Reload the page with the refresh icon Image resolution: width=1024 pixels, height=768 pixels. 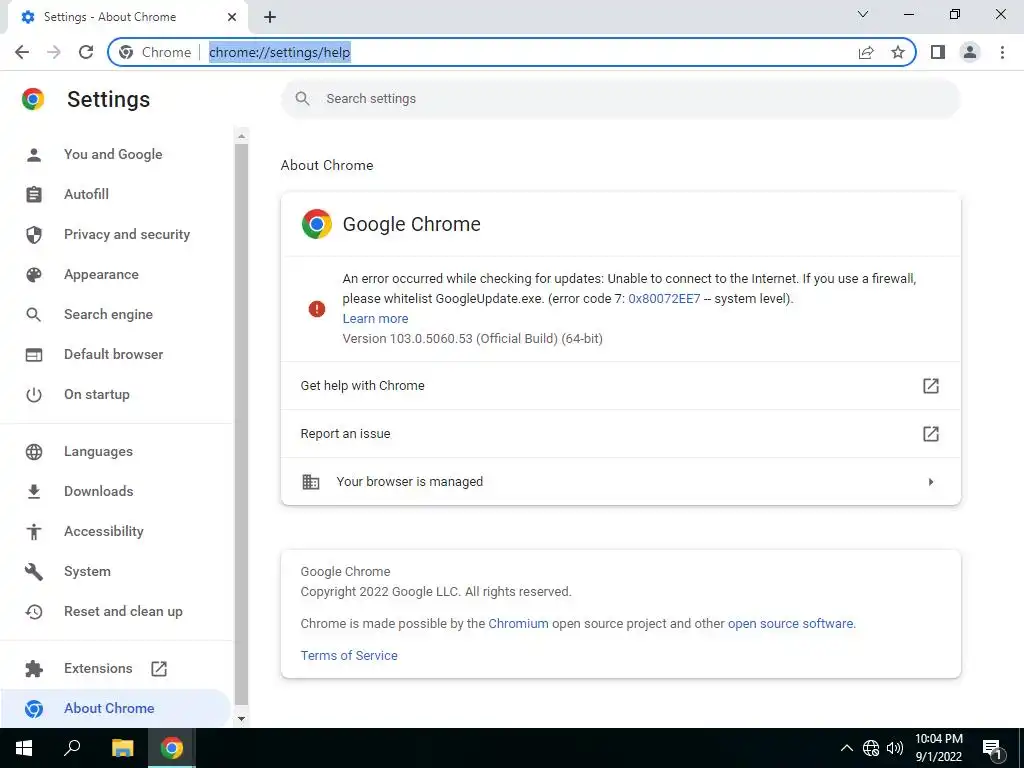pos(86,52)
